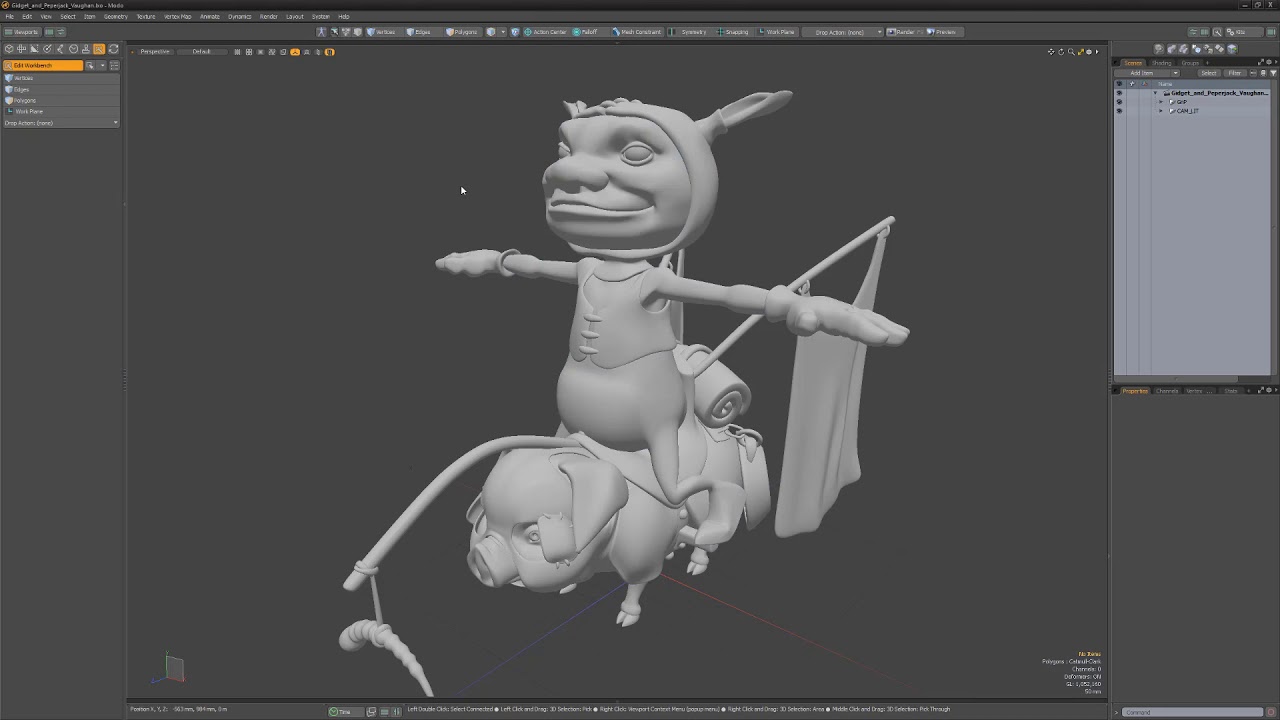
Task: Switch to the Channels tab
Action: [1167, 391]
